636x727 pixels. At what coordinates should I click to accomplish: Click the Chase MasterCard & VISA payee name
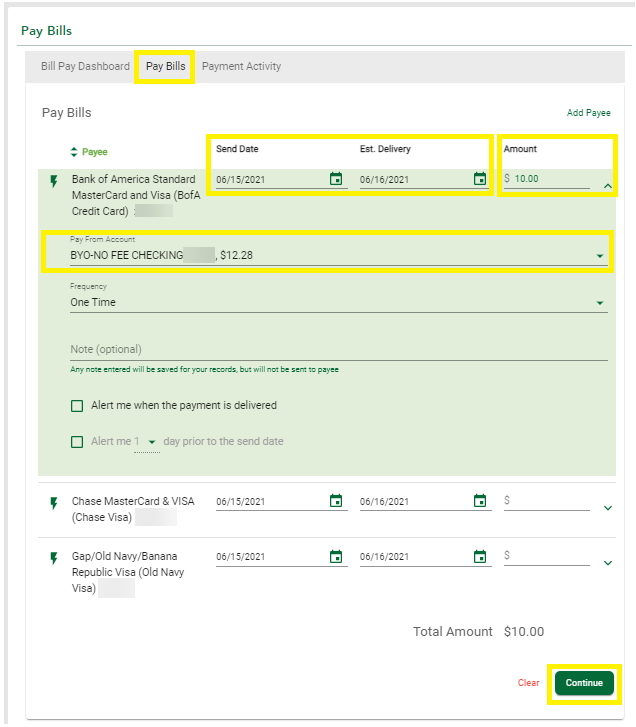click(x=133, y=509)
